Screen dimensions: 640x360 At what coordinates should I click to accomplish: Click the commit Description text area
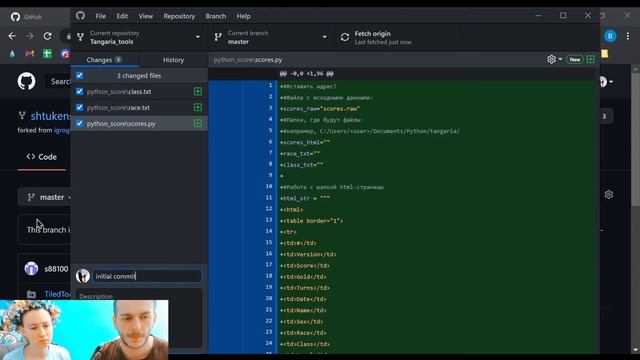pos(139,318)
